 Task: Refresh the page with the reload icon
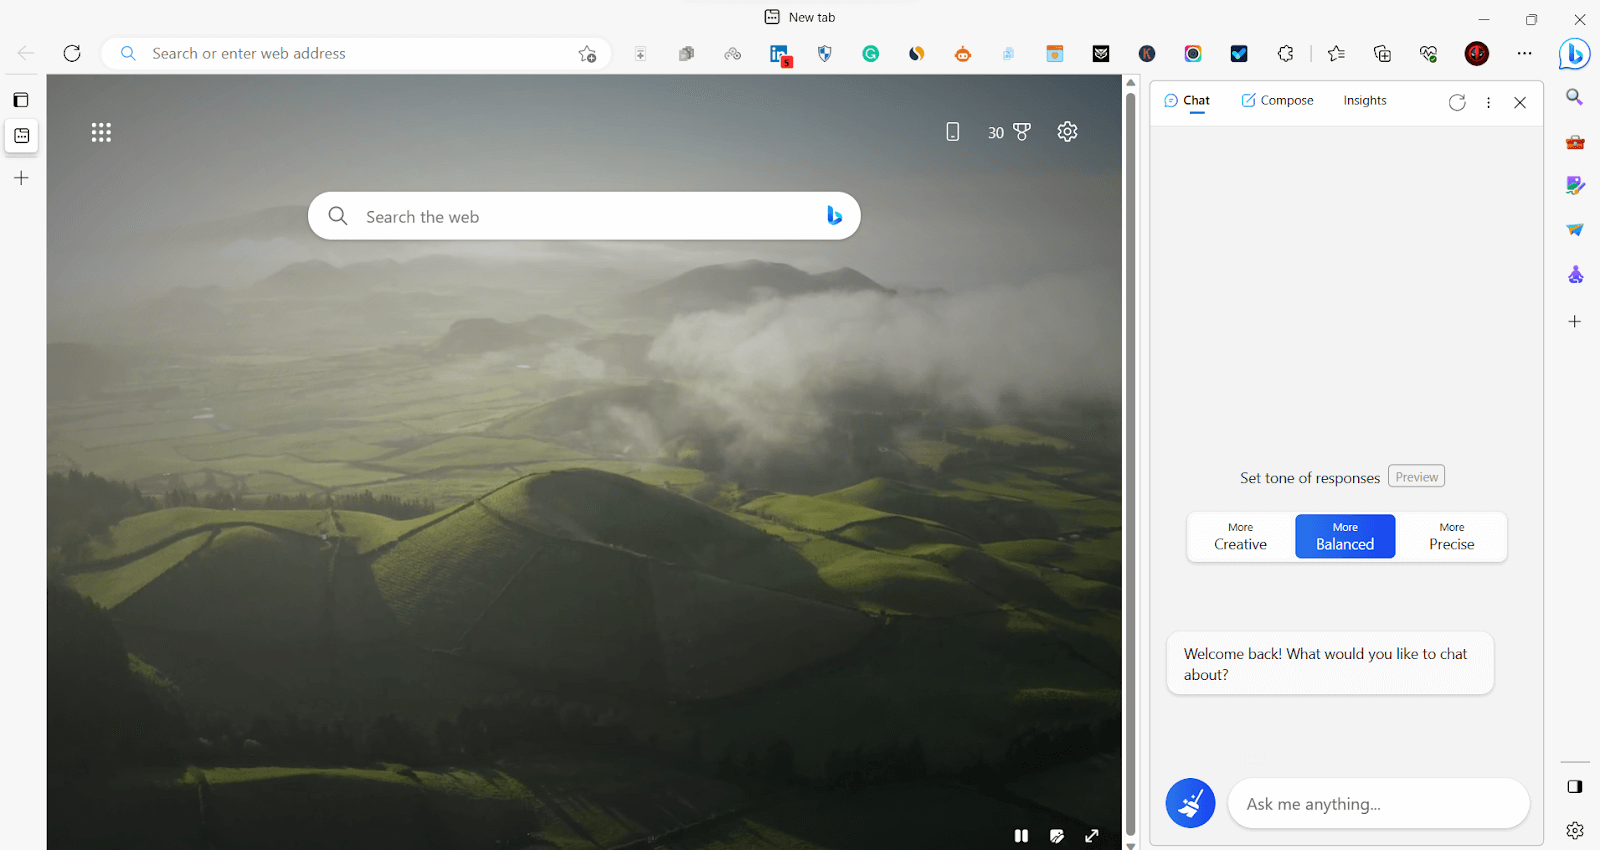[72, 53]
